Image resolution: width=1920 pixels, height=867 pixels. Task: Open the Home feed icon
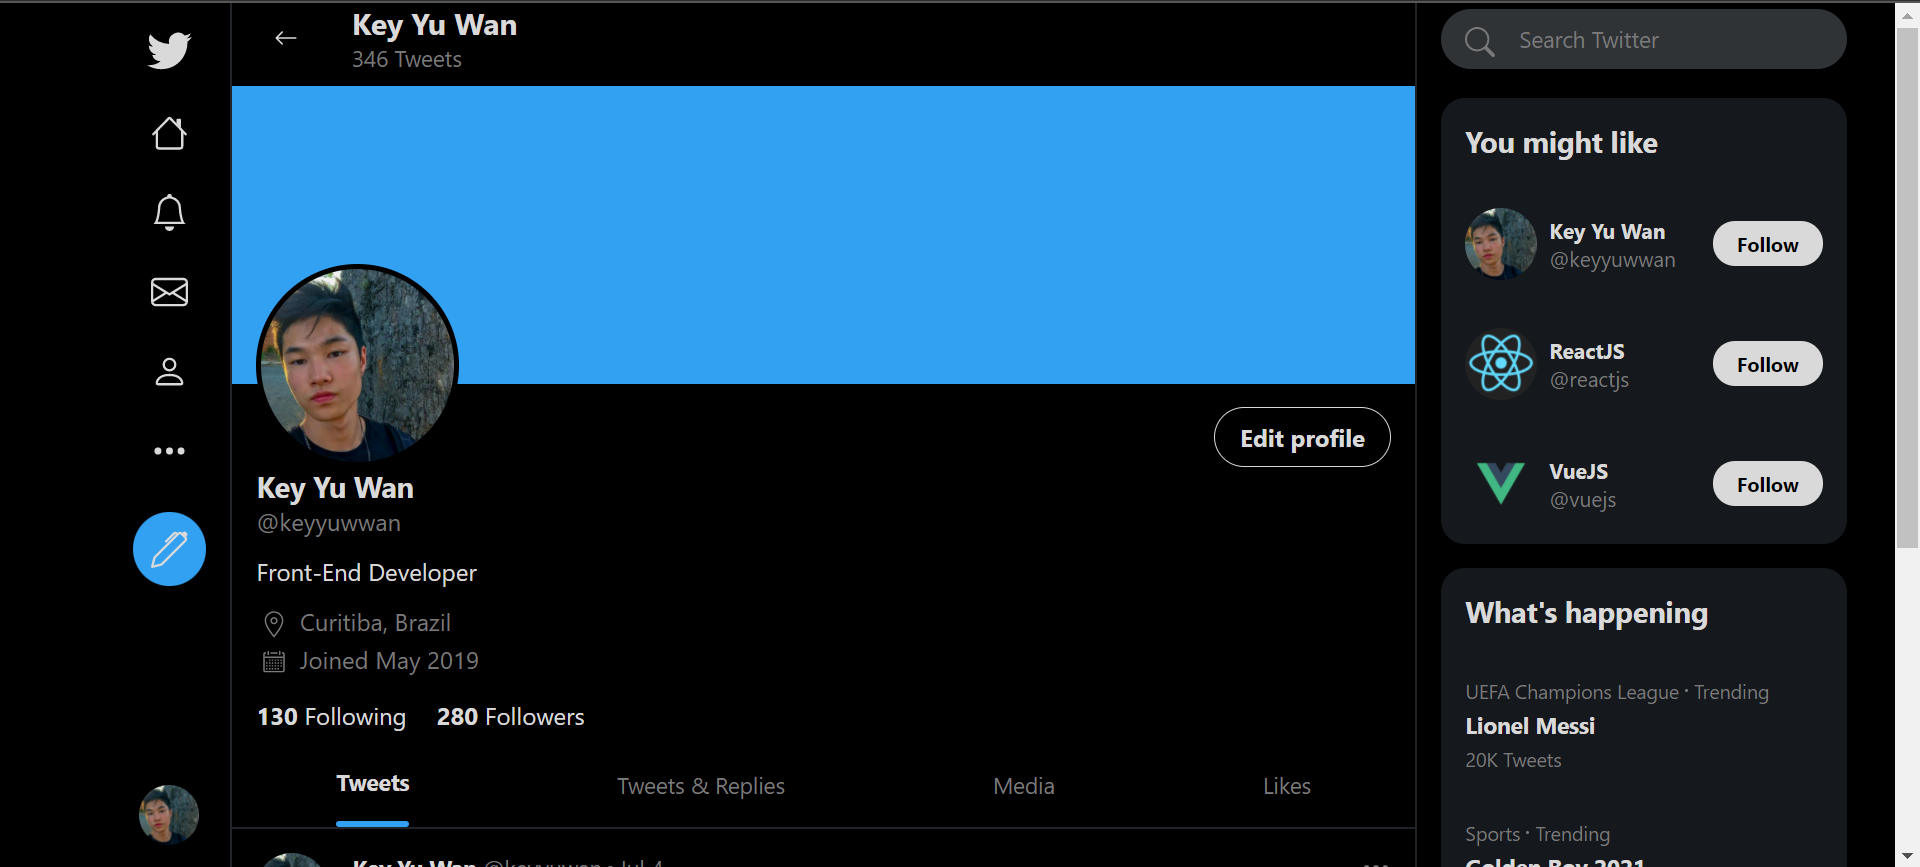tap(169, 133)
